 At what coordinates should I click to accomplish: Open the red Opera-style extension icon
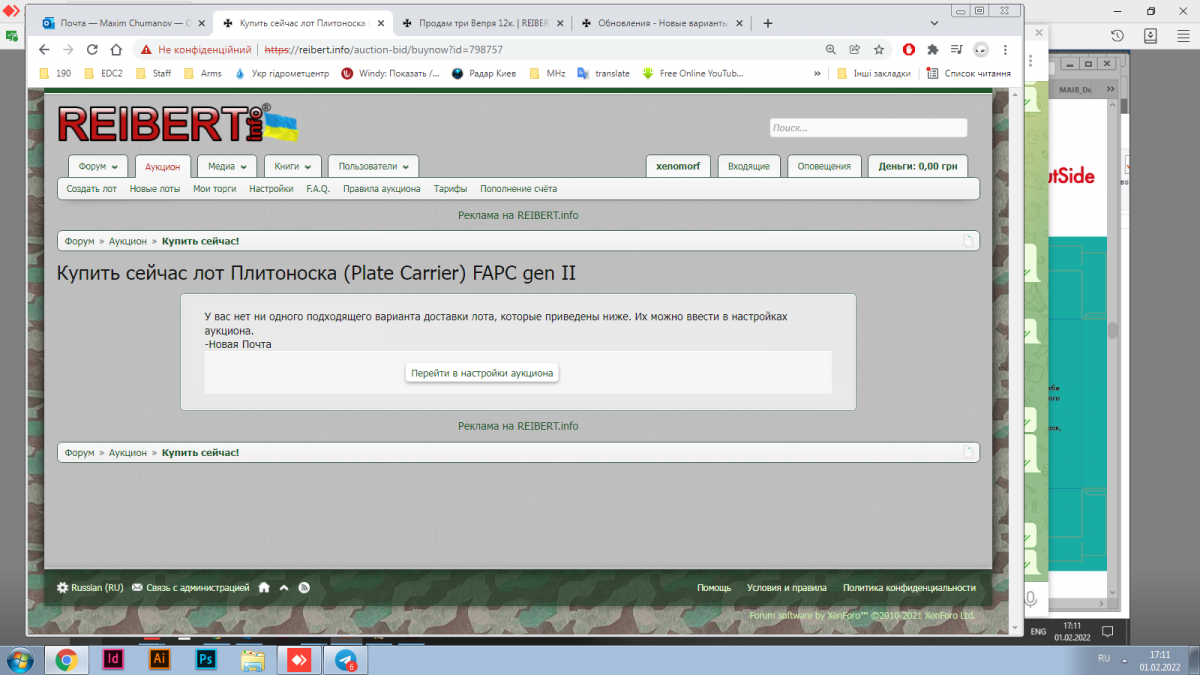point(909,49)
